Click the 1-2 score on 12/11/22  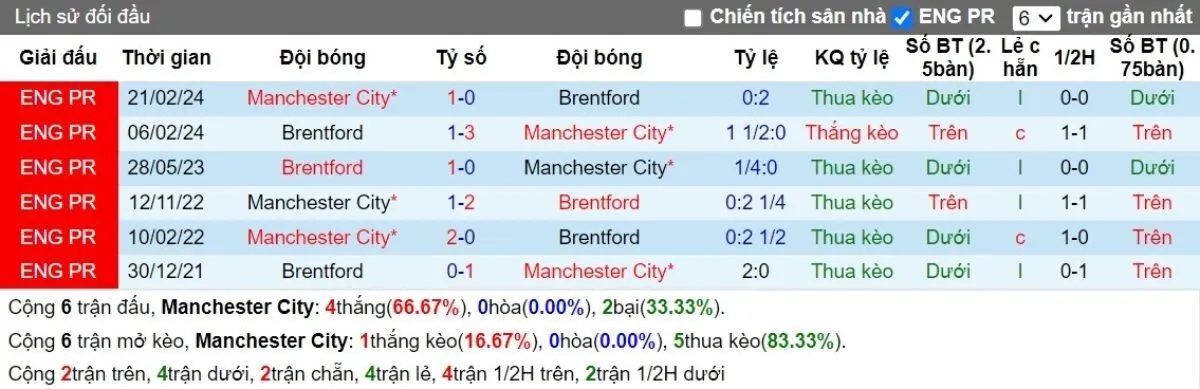tap(461, 203)
